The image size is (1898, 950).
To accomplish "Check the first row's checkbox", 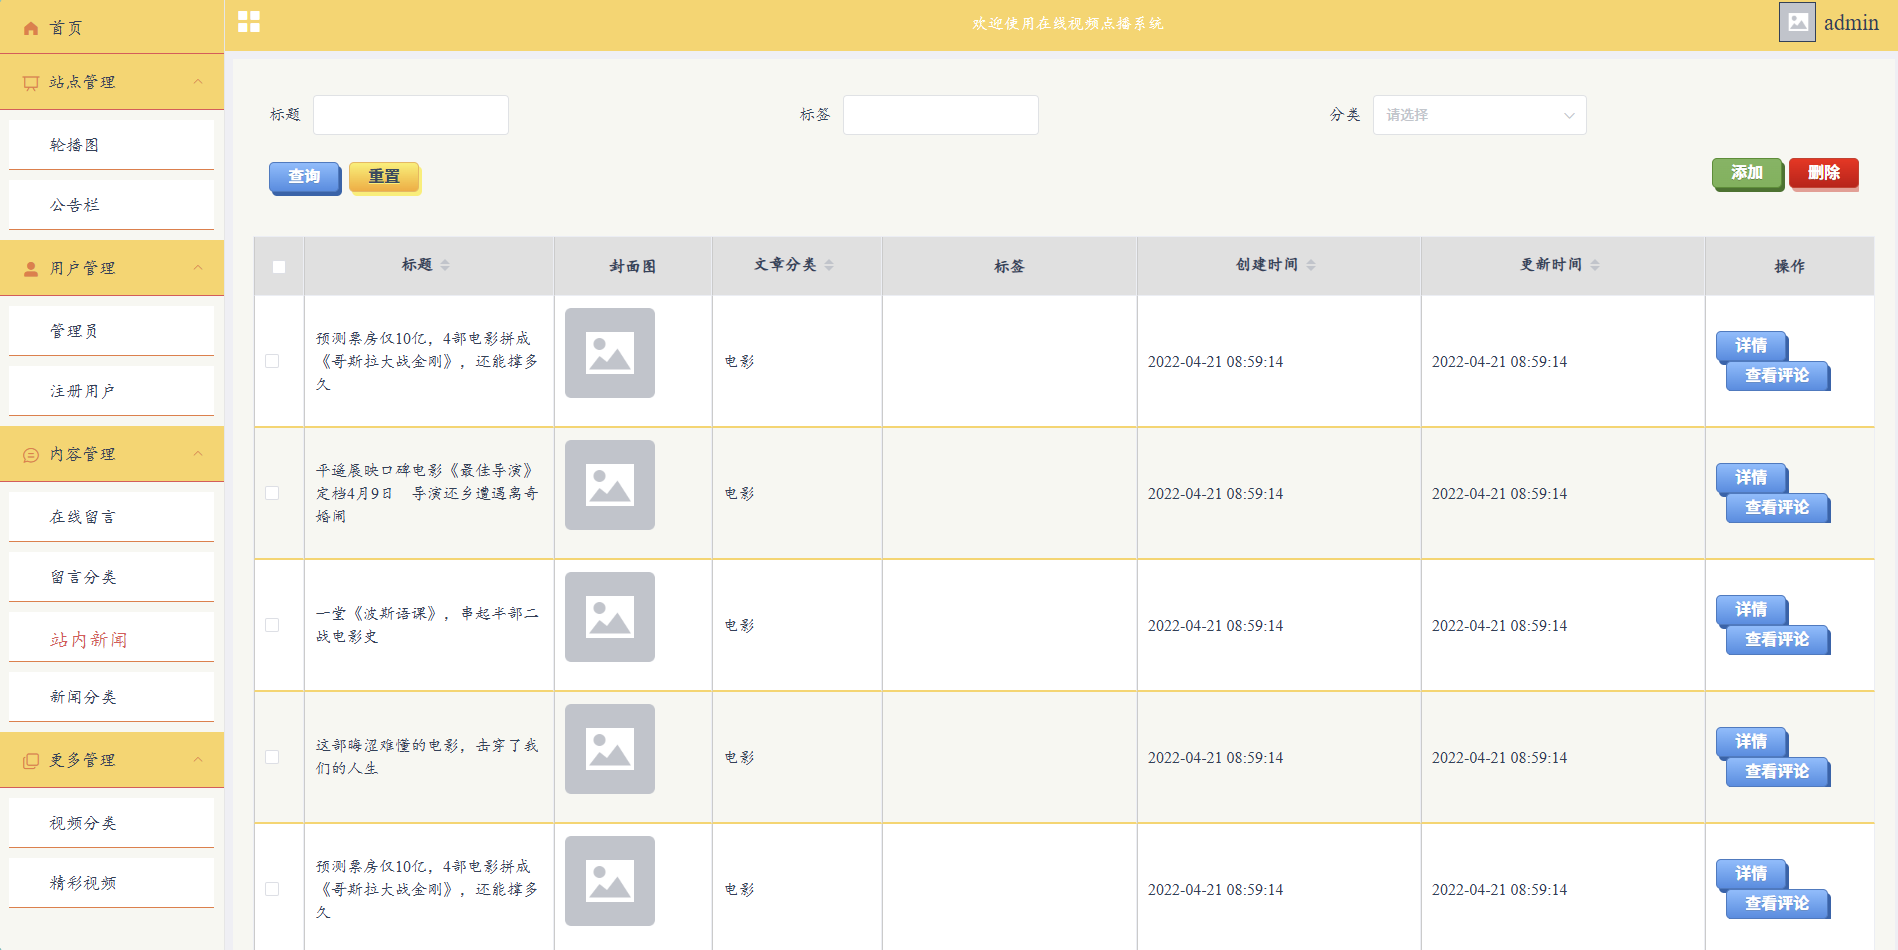I will (272, 361).
